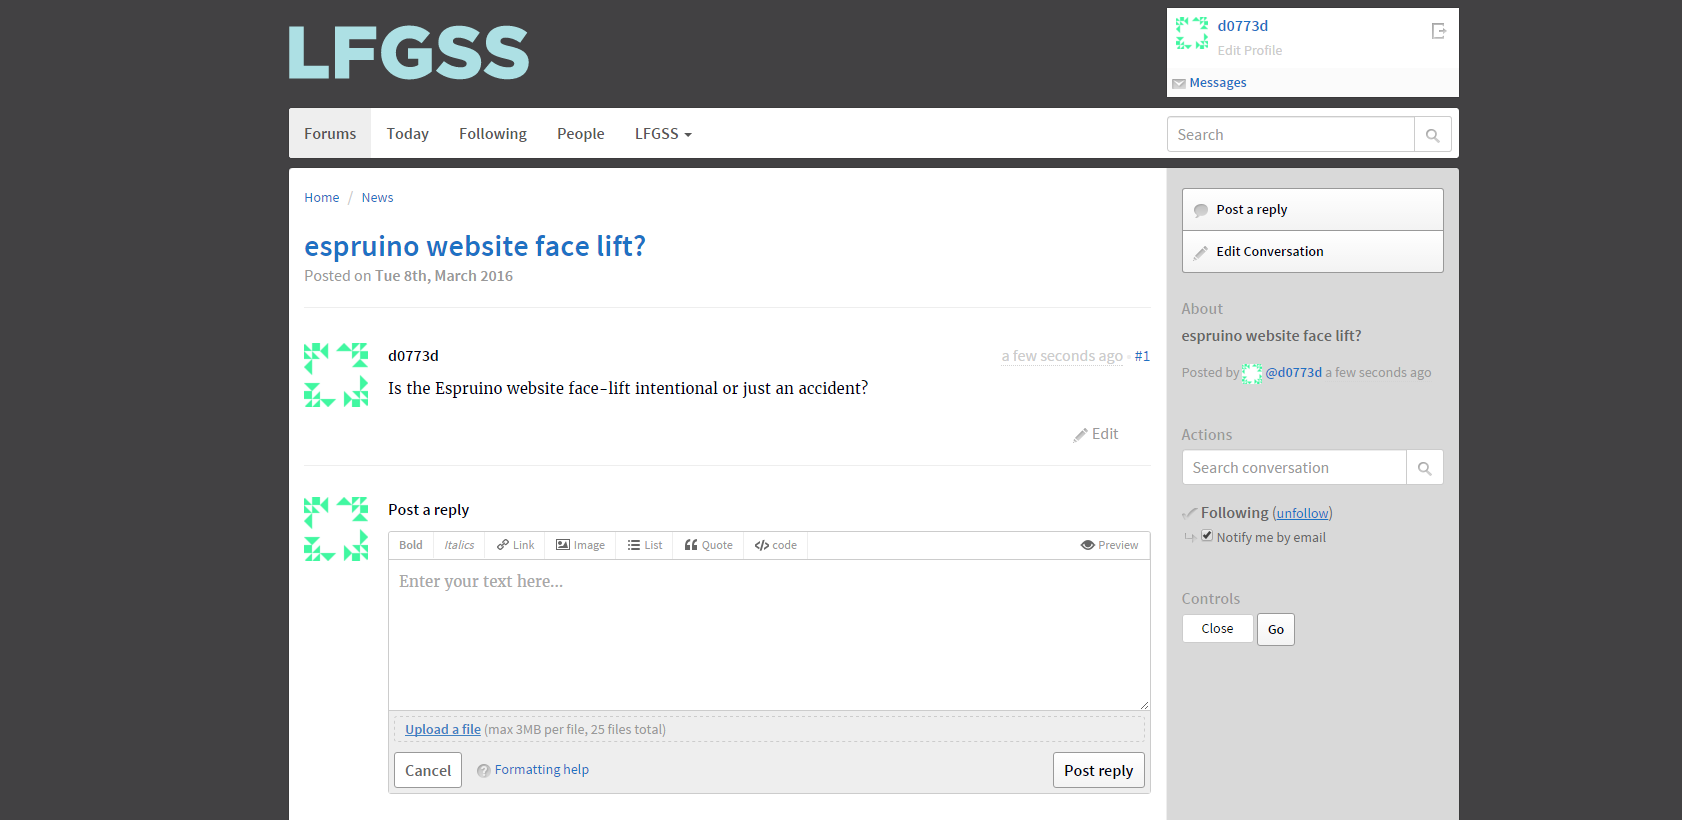1682x820 pixels.
Task: Open the @d0773d mention link
Action: point(1293,373)
